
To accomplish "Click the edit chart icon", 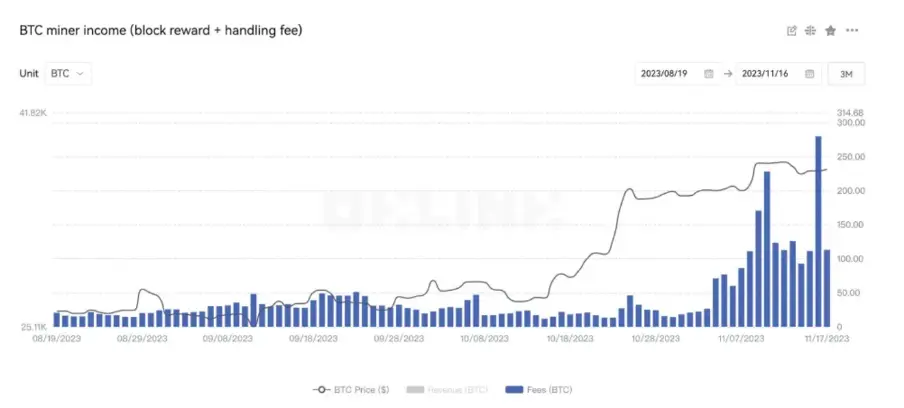I will point(792,30).
